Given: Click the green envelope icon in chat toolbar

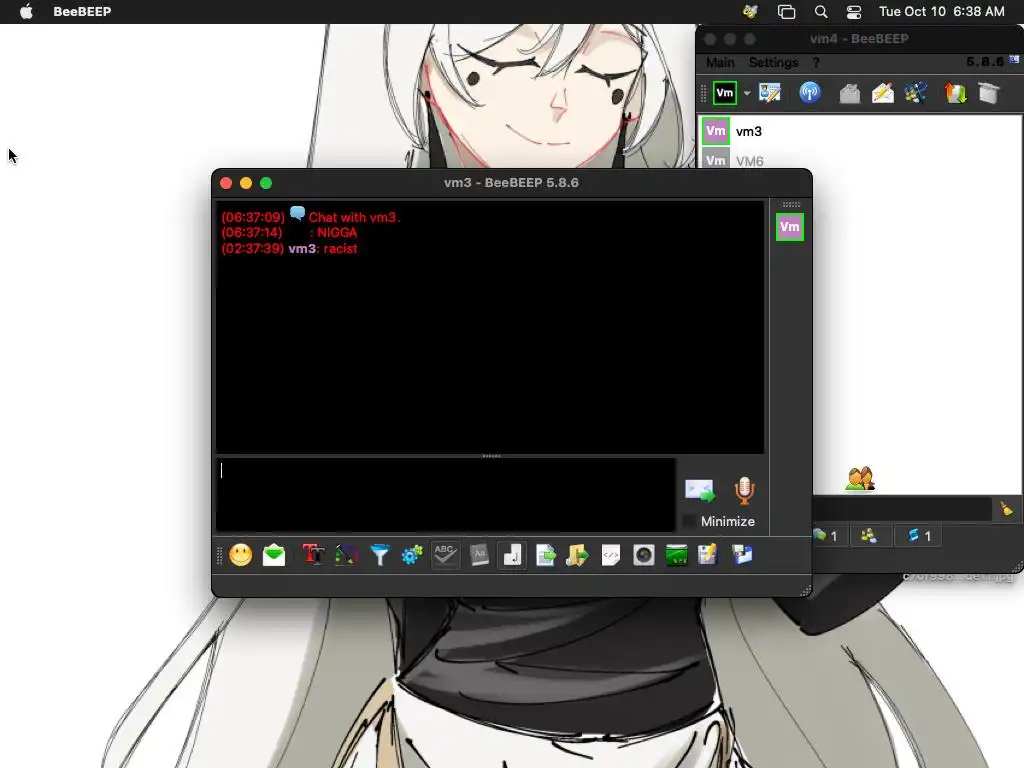Looking at the screenshot, I should coord(274,555).
